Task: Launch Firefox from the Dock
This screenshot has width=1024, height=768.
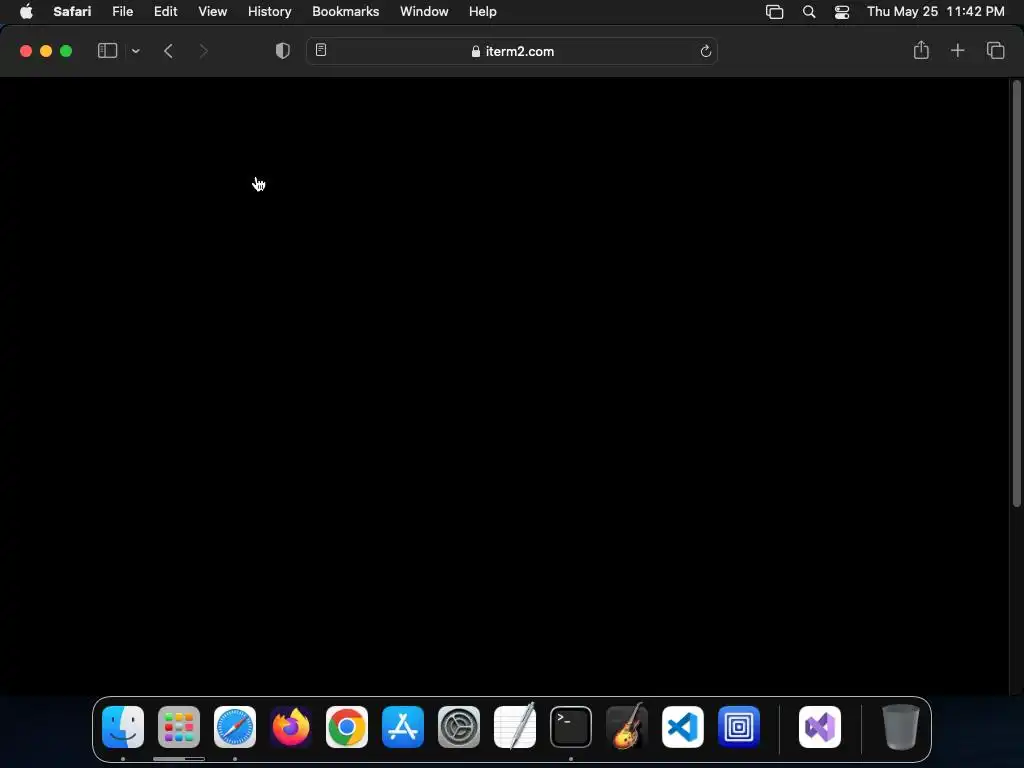Action: [x=291, y=726]
